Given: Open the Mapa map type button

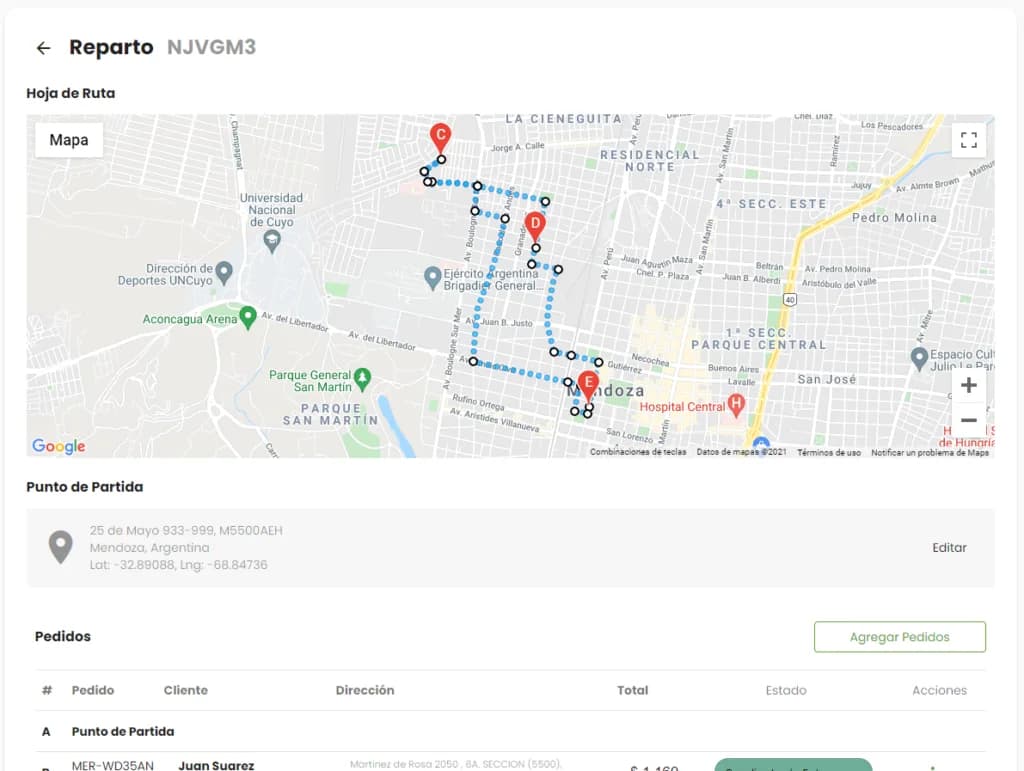Looking at the screenshot, I should tap(69, 140).
